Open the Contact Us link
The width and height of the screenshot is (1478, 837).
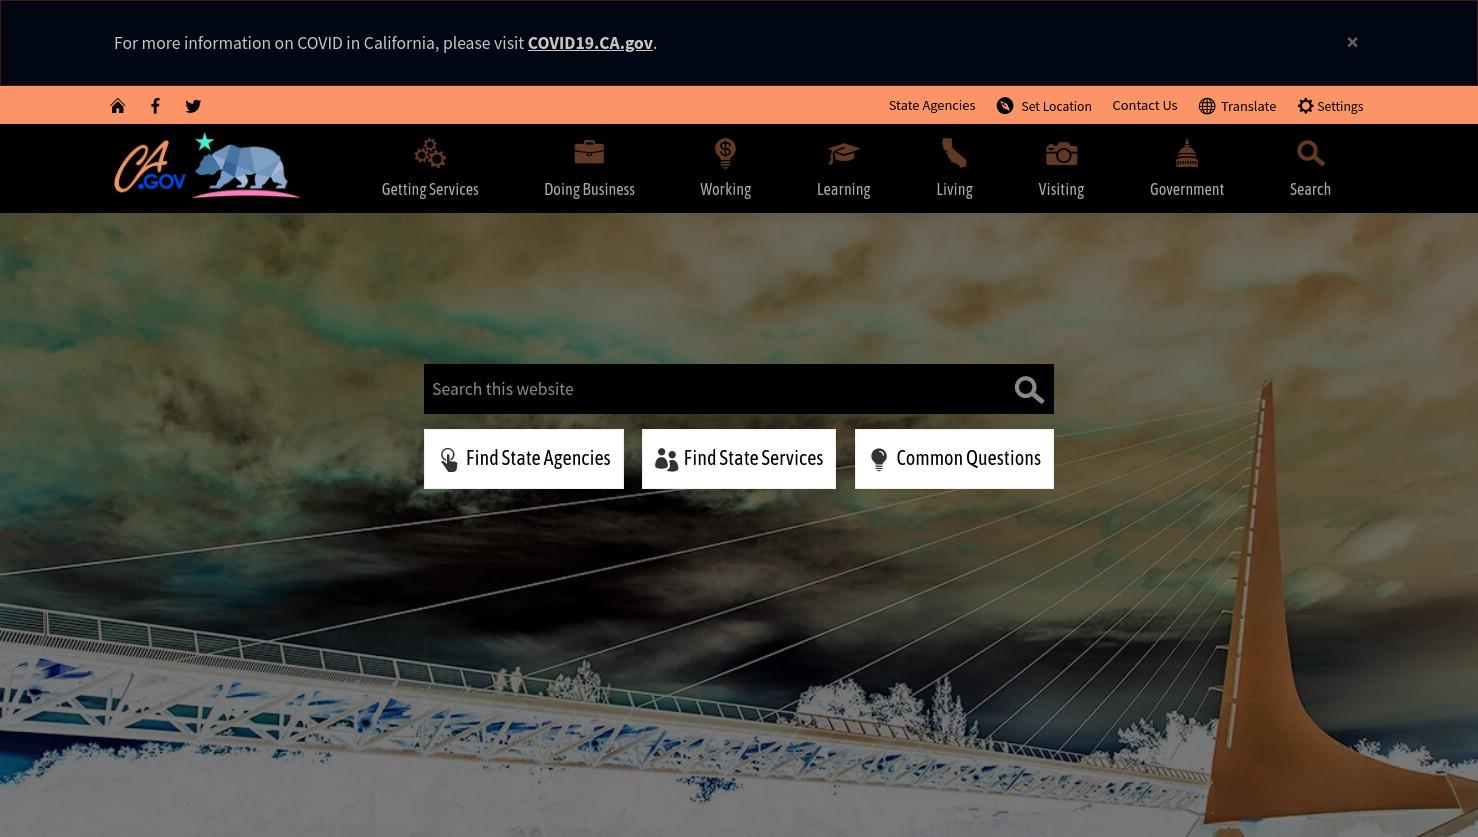pos(1145,105)
